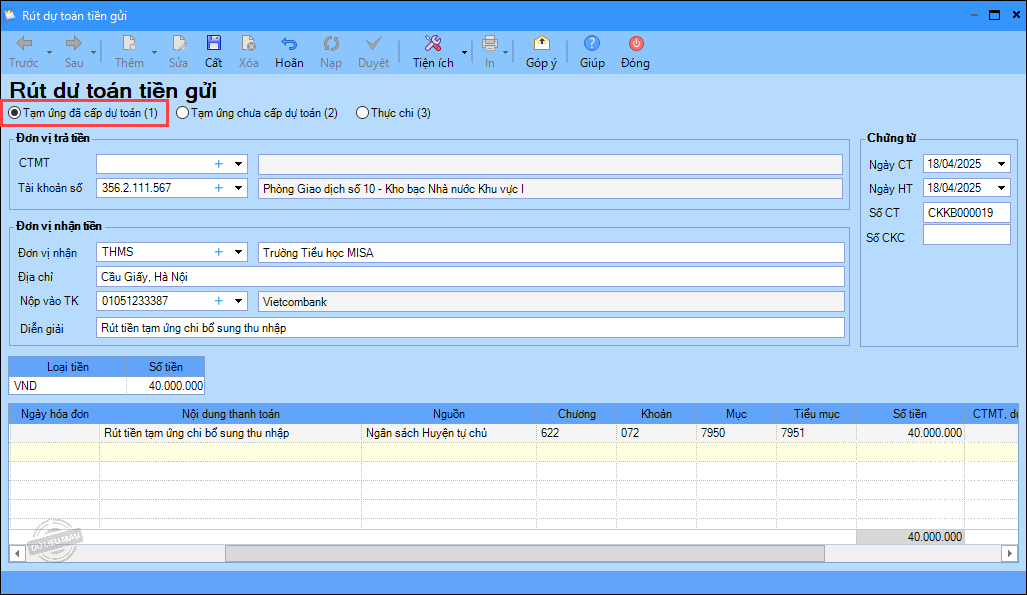1027x595 pixels.
Task: Approve the voucher with Duyệt
Action: click(373, 52)
